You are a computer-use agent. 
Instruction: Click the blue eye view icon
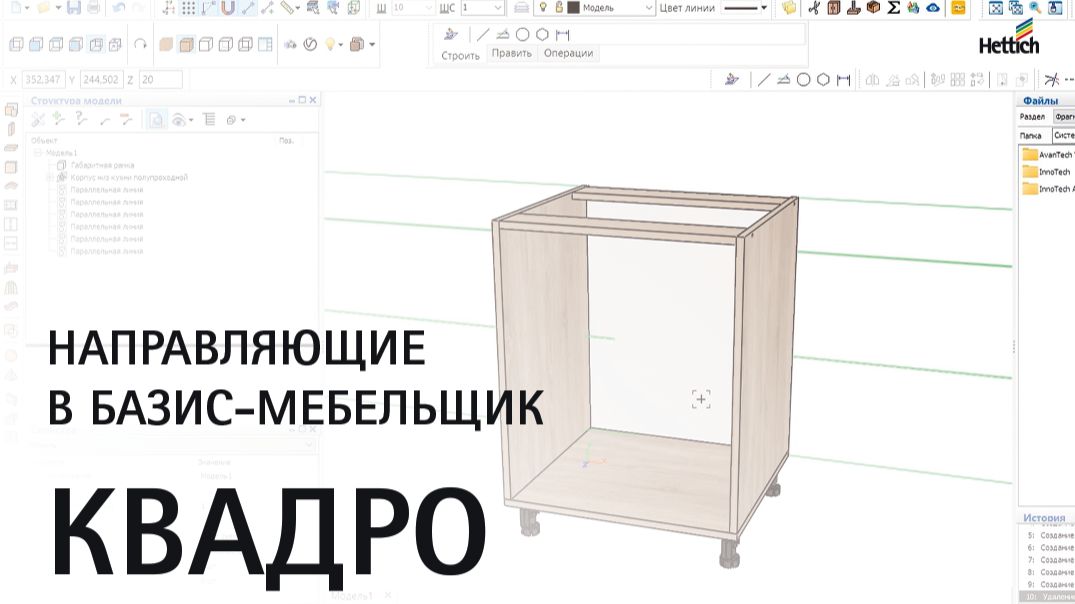pos(933,8)
